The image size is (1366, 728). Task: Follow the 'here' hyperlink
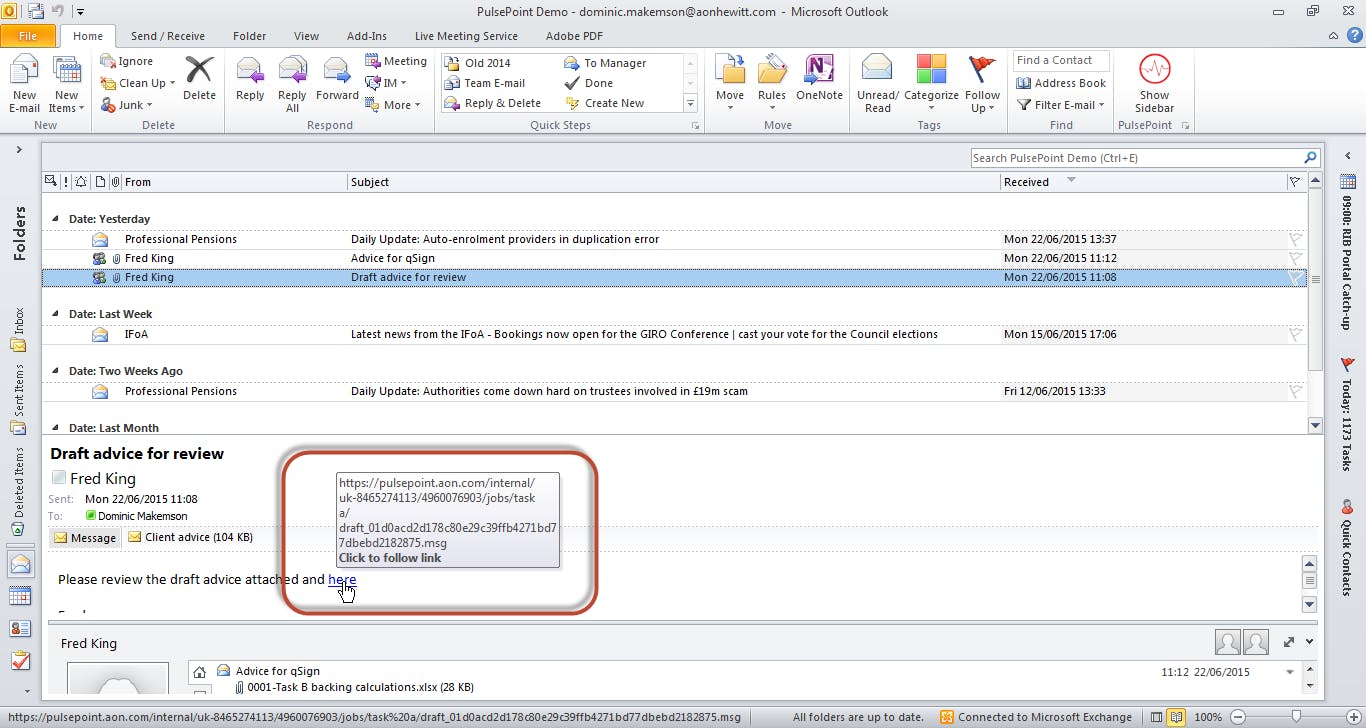pyautogui.click(x=342, y=579)
